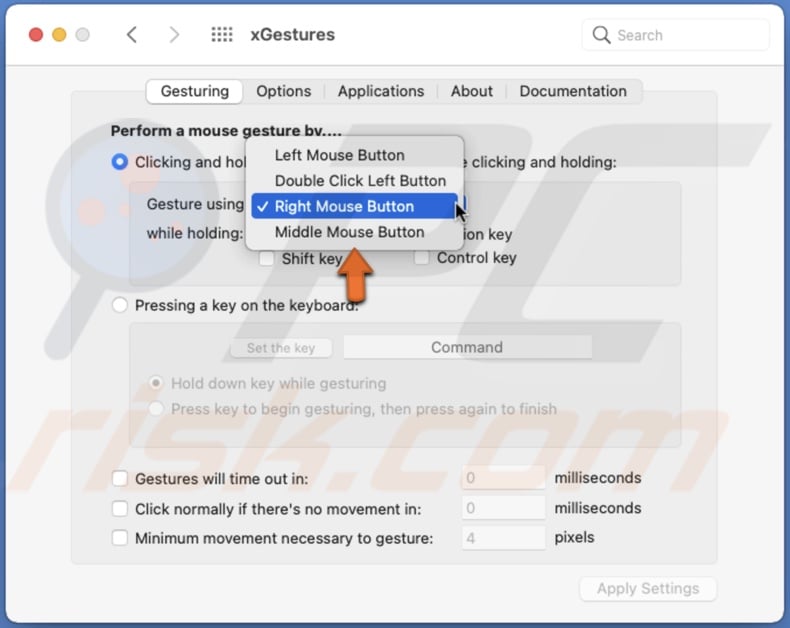Select Right Mouse Button menu item
Image resolution: width=790 pixels, height=628 pixels.
click(355, 207)
